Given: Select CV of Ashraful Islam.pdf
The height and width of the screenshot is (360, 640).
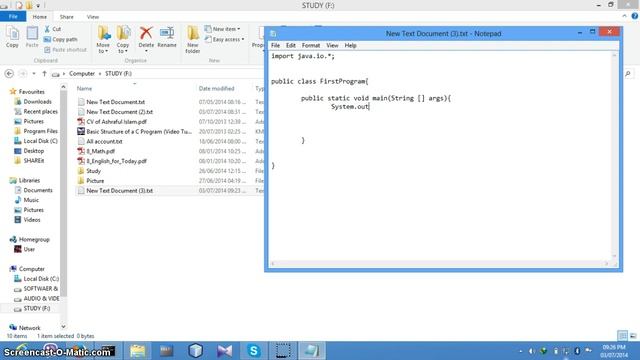Looking at the screenshot, I should coord(116,122).
